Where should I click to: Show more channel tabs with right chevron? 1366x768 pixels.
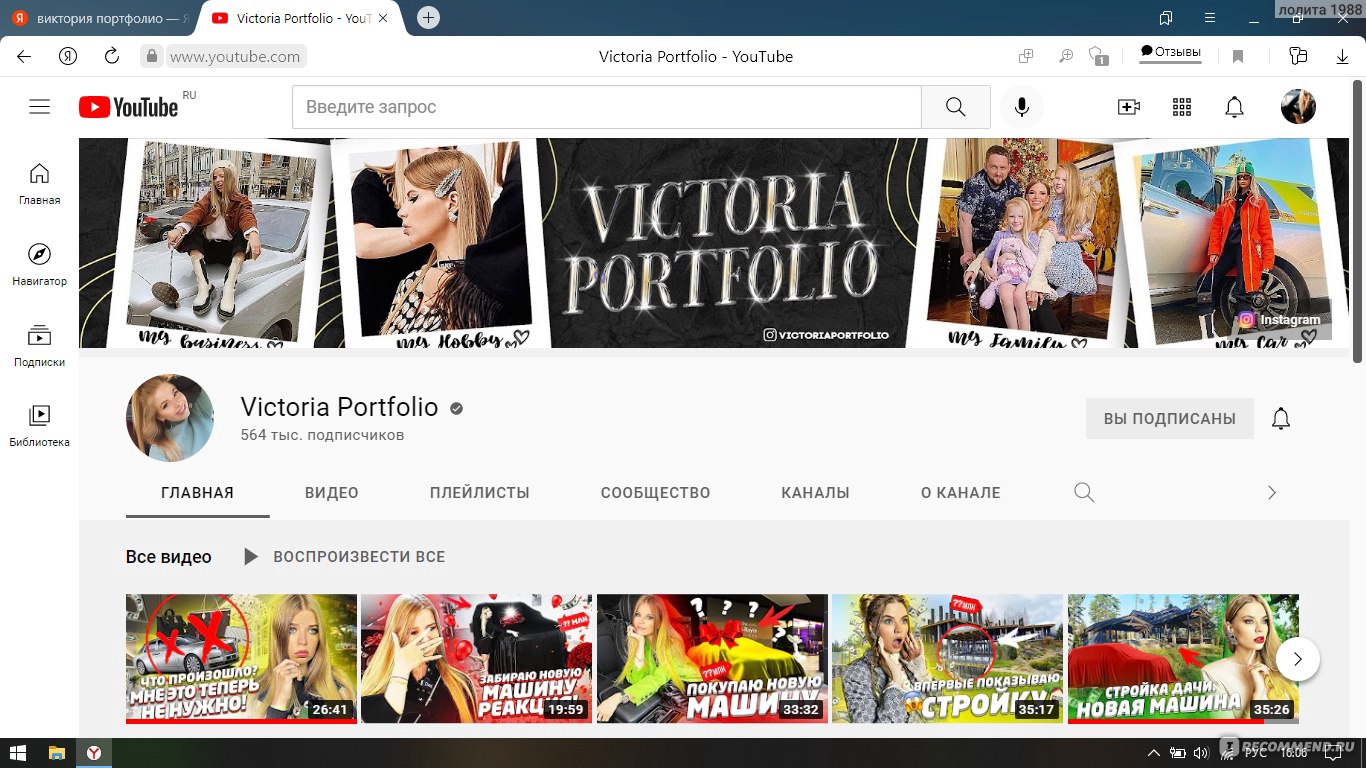(1272, 492)
